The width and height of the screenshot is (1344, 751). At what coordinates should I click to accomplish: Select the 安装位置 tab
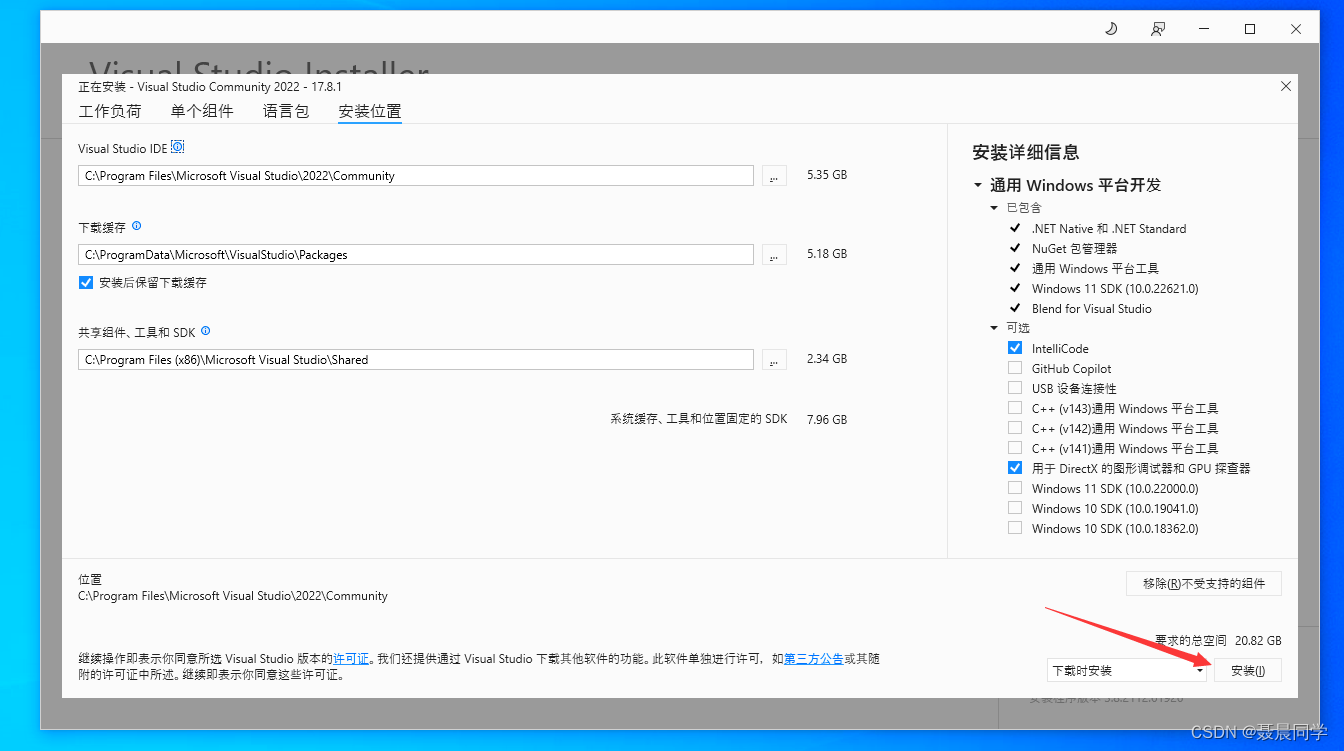tap(370, 111)
